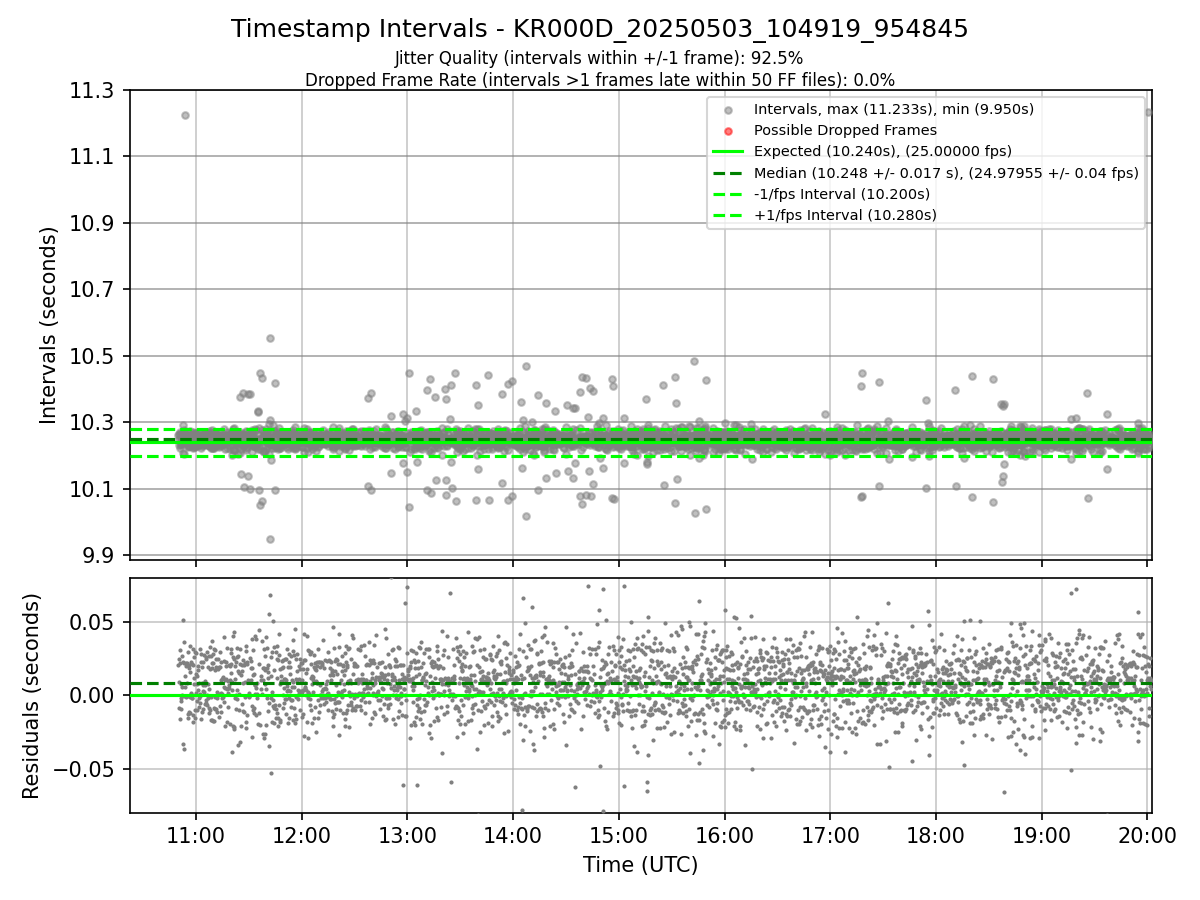Viewport: 1200px width, 900px height.
Task: Click the 10.5 tick on the intervals axis
Action: (x=95, y=356)
